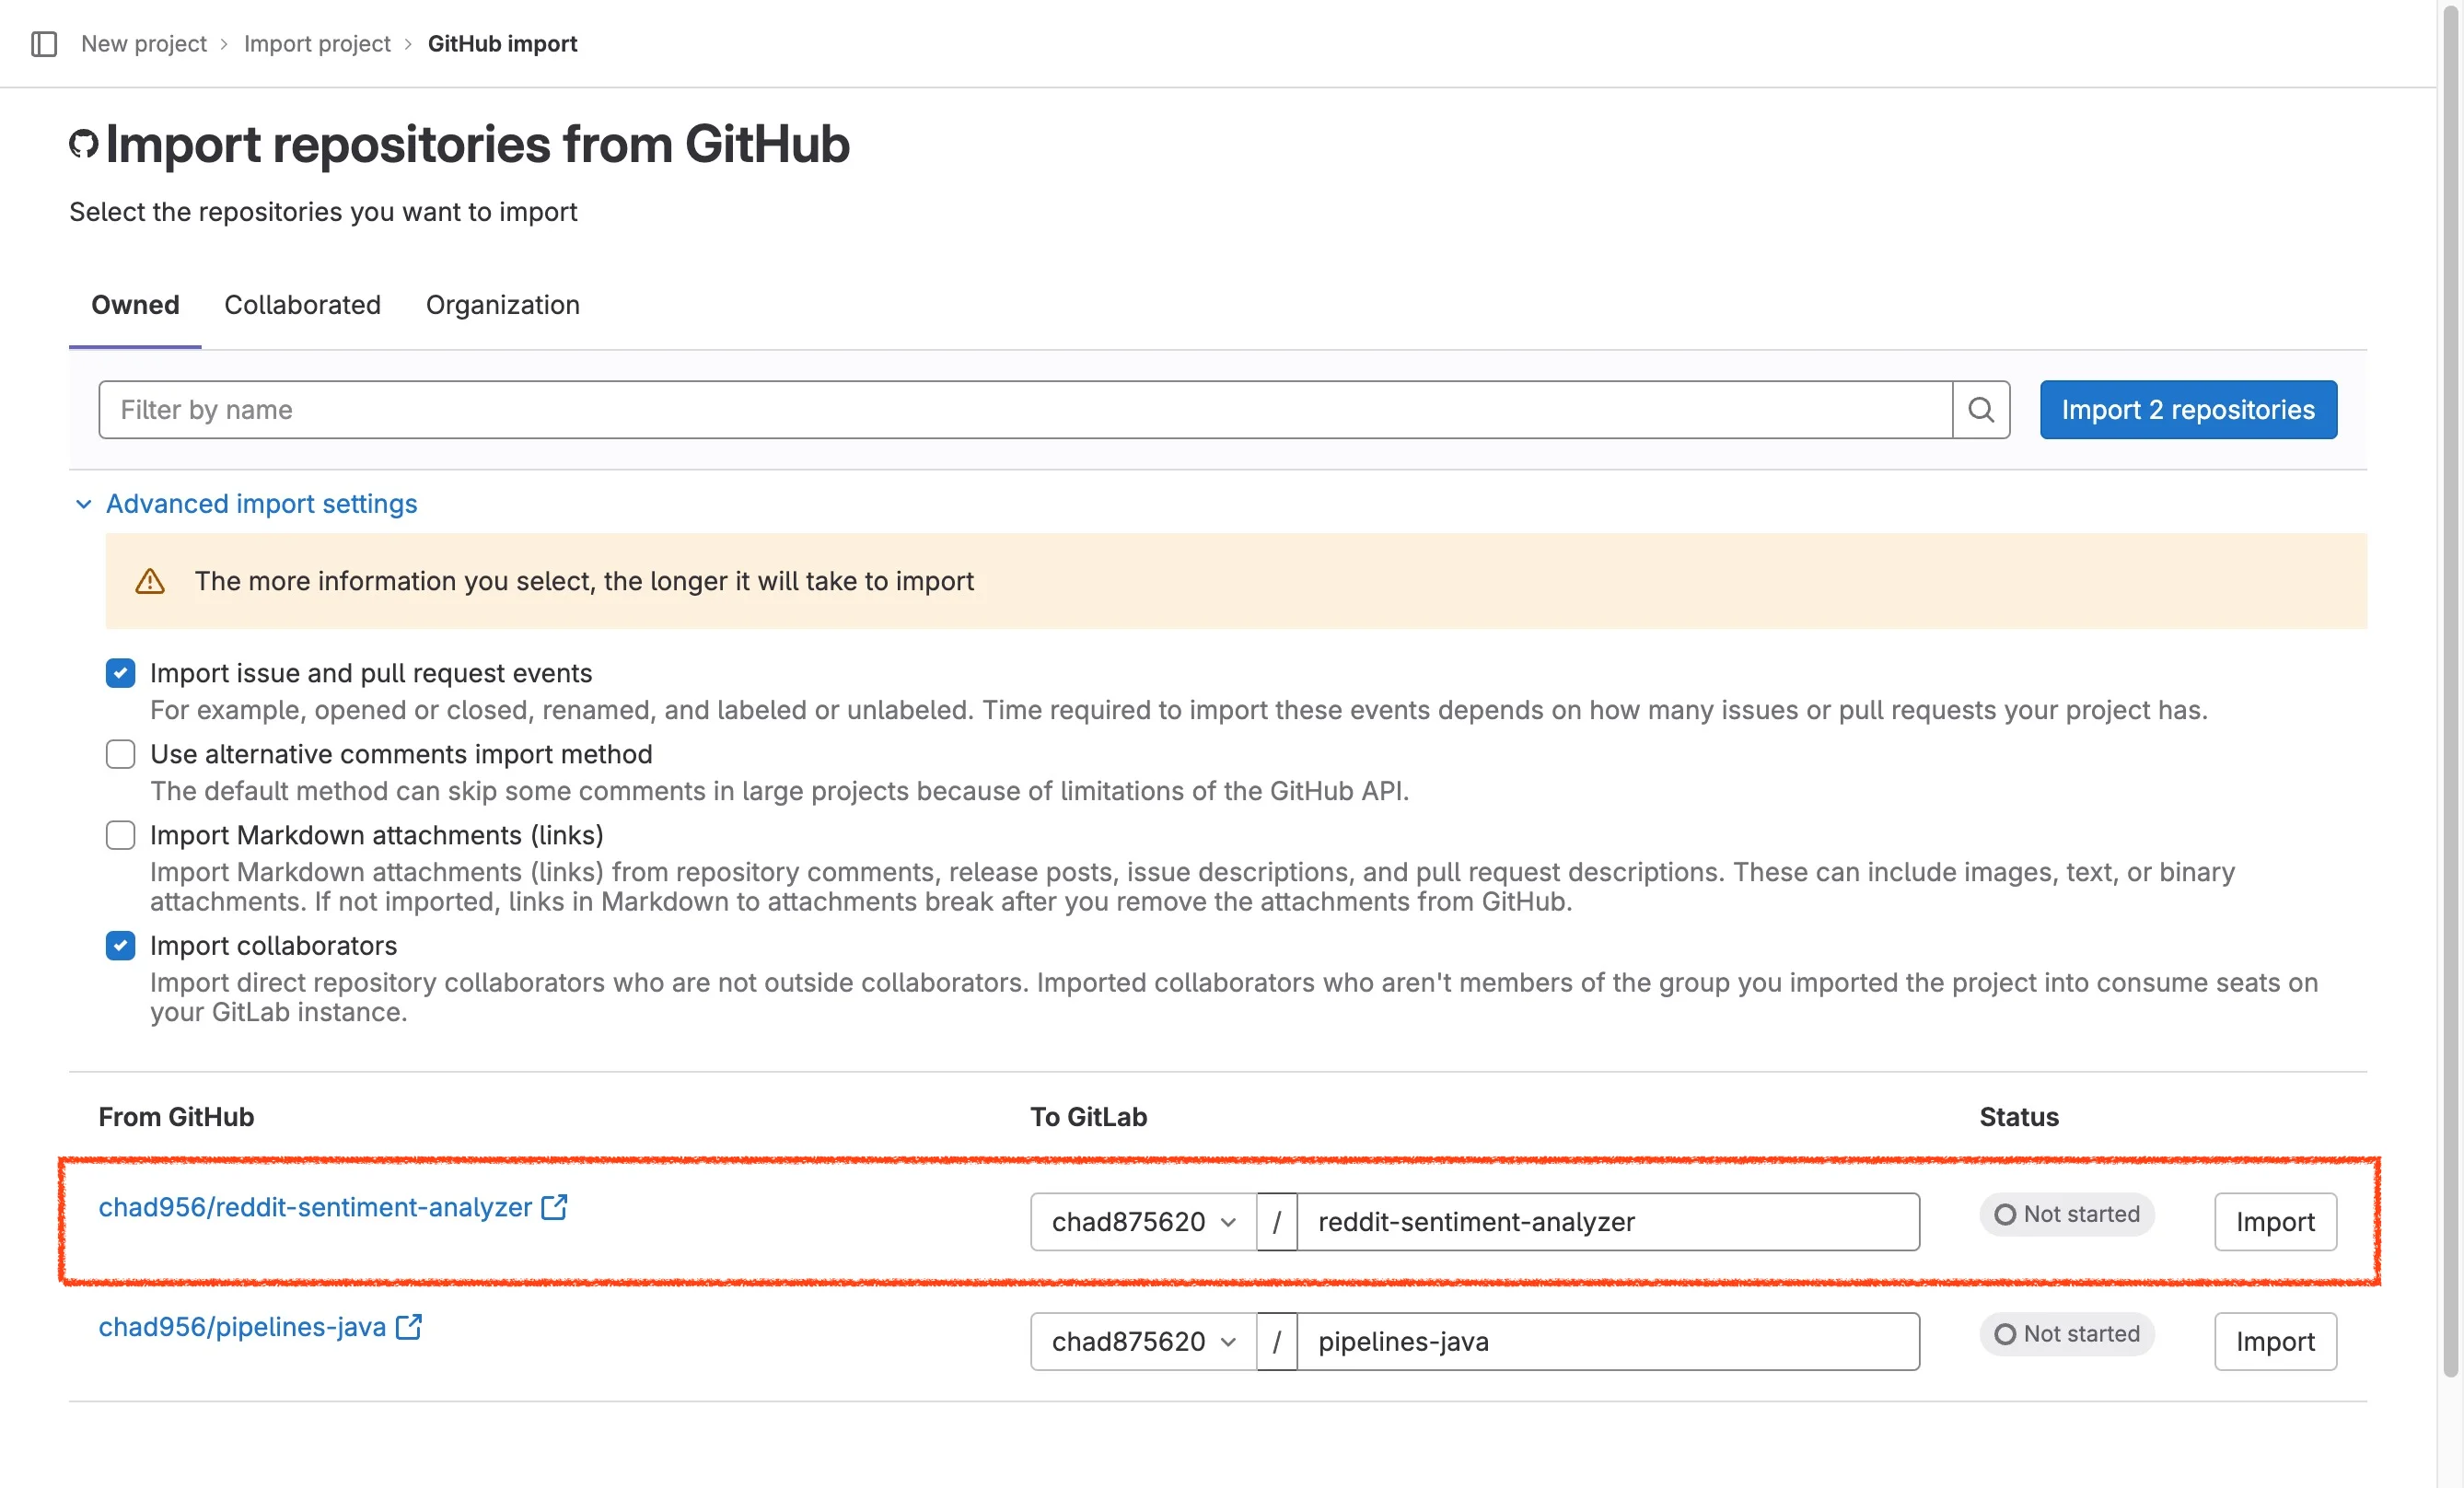Open external link icon for pipelines-java
This screenshot has height=1488, width=2464.
[409, 1327]
